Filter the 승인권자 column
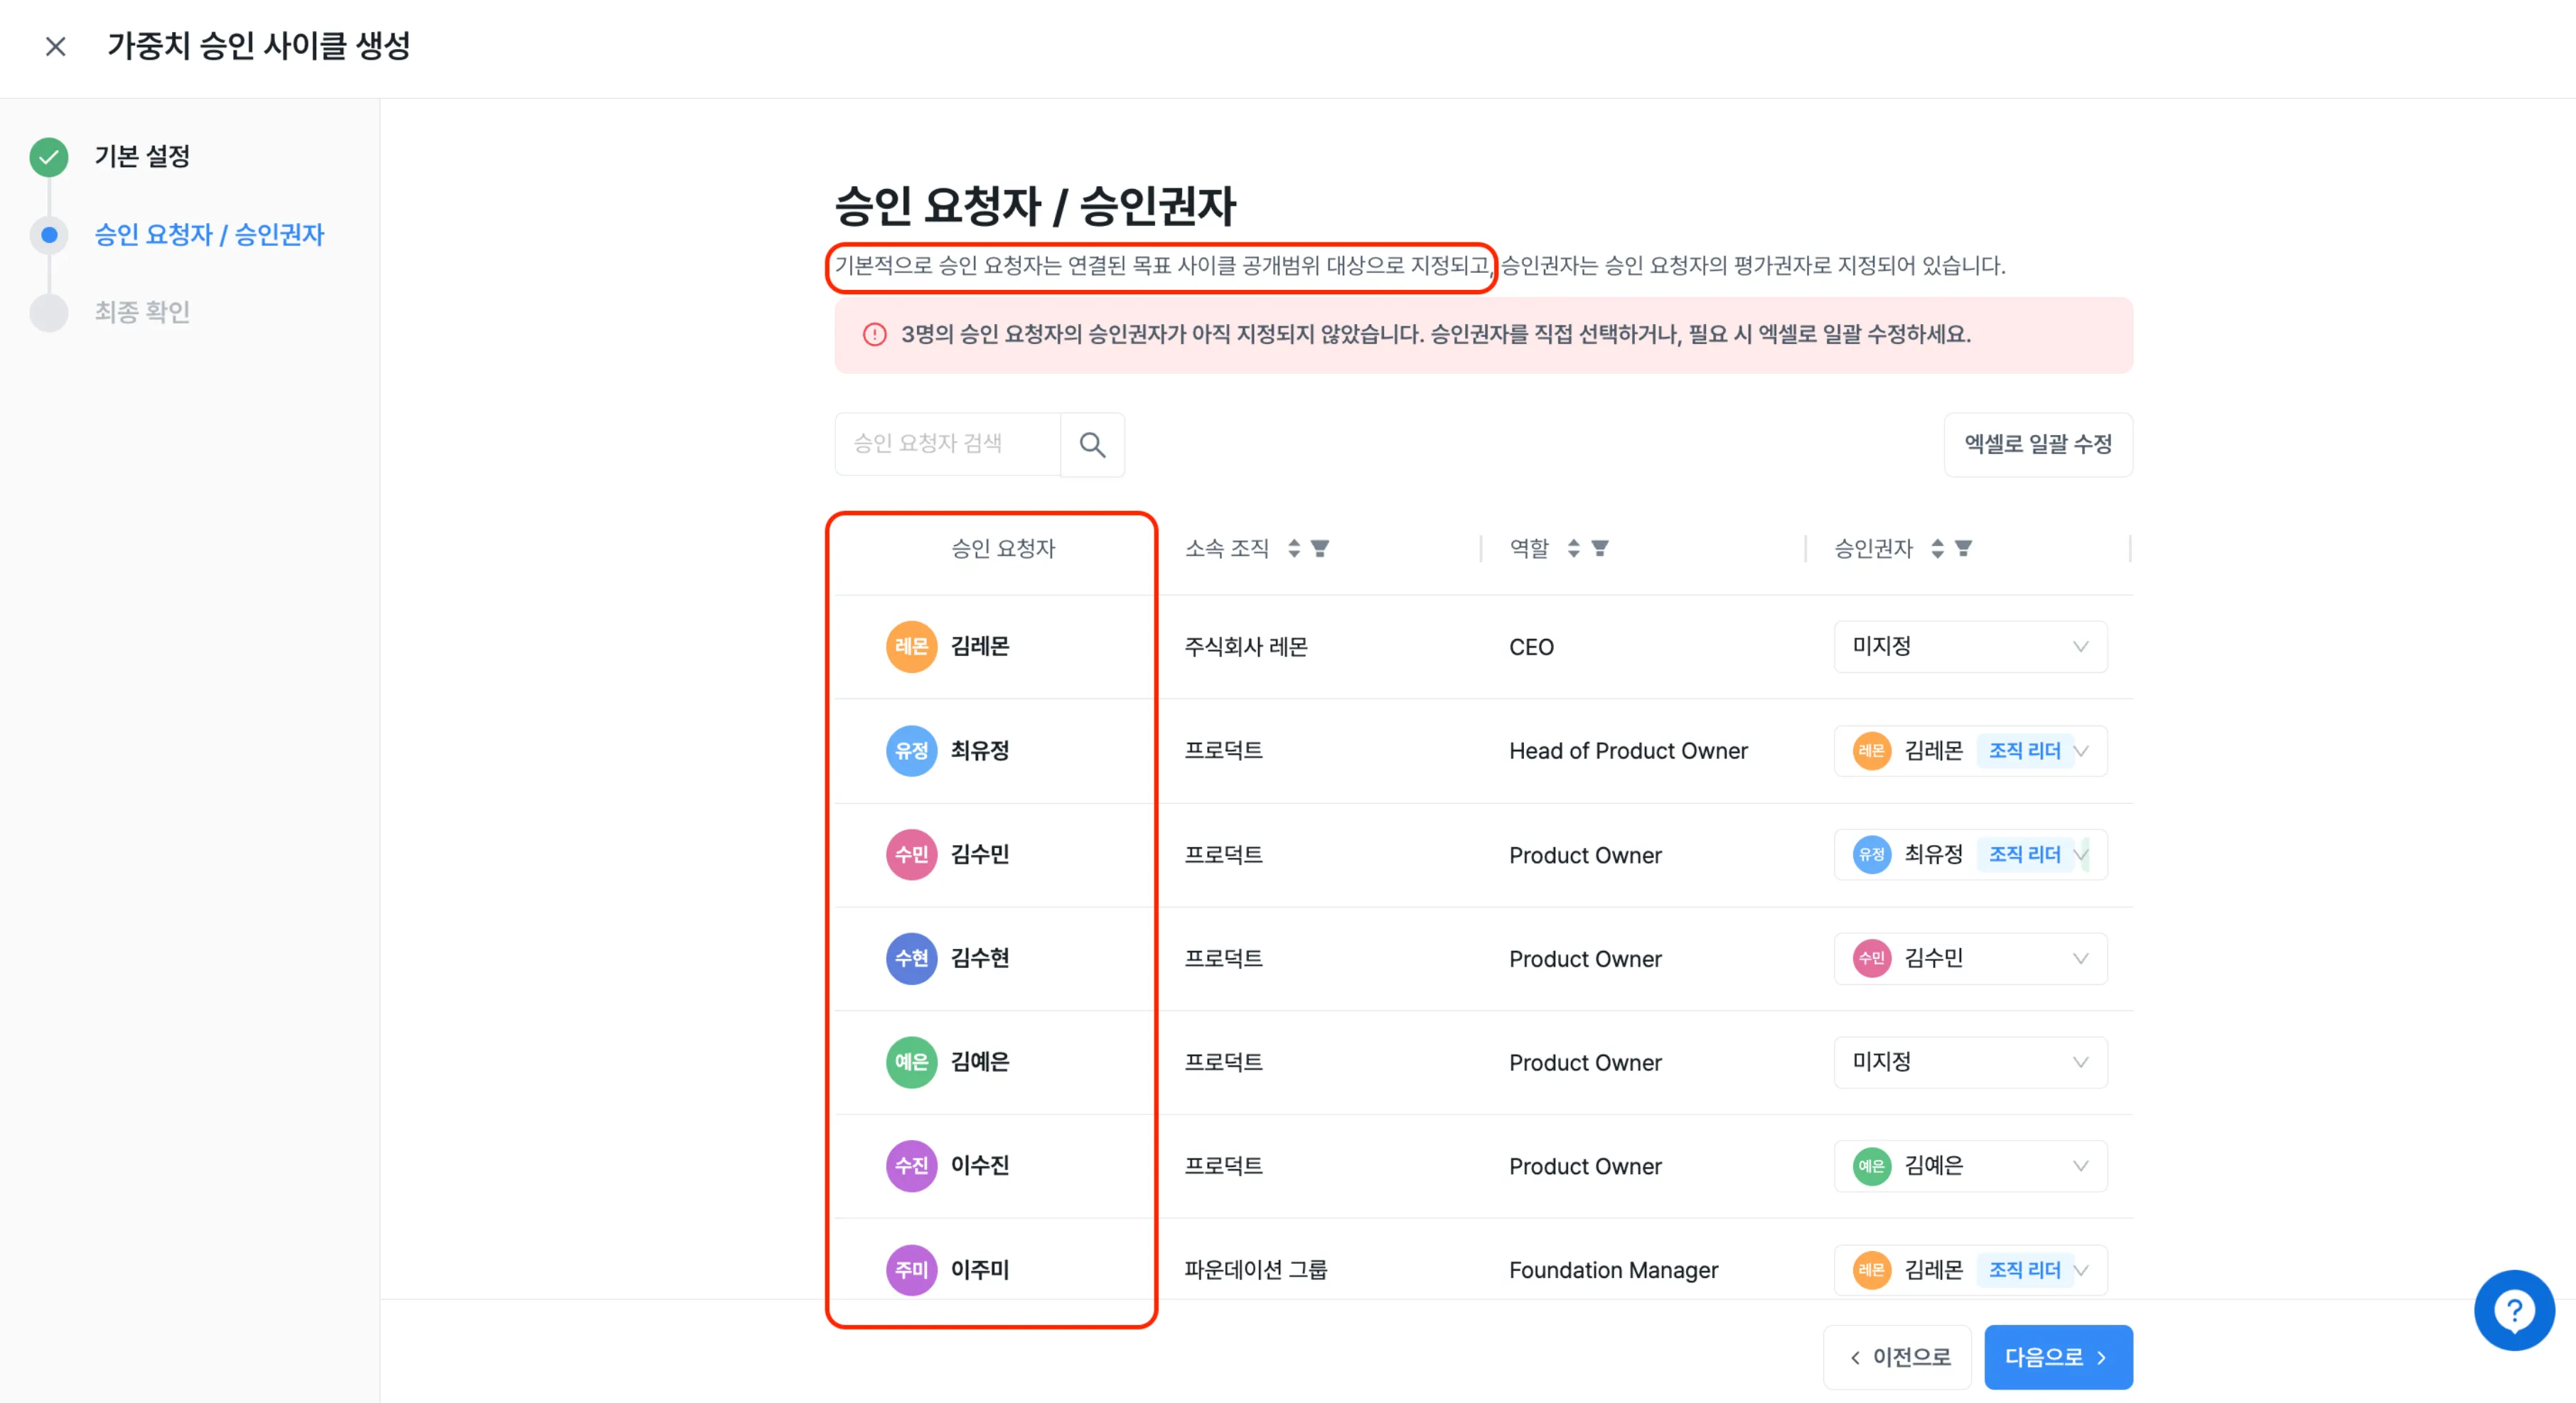 tap(1964, 548)
